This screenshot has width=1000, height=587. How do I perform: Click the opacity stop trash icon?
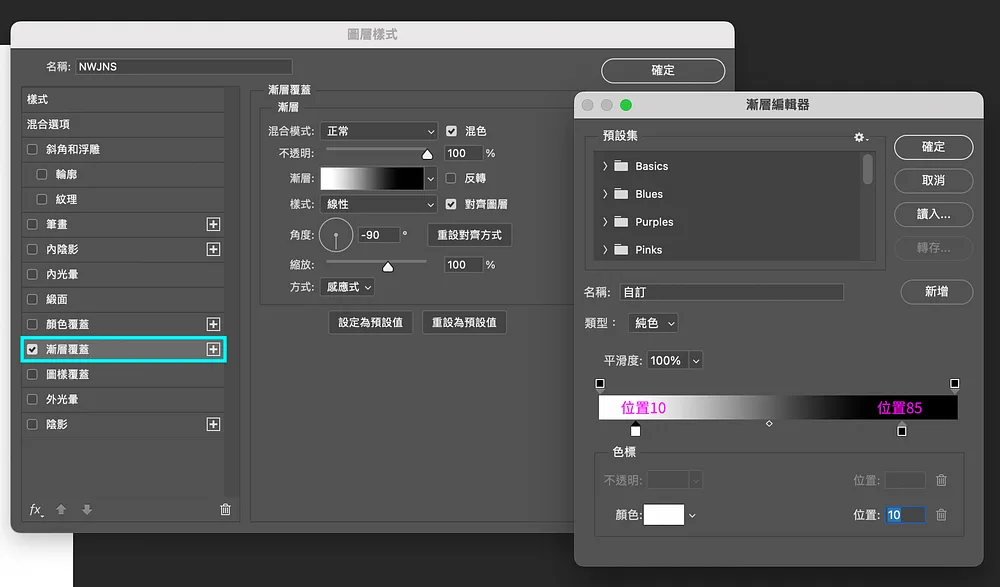click(941, 480)
